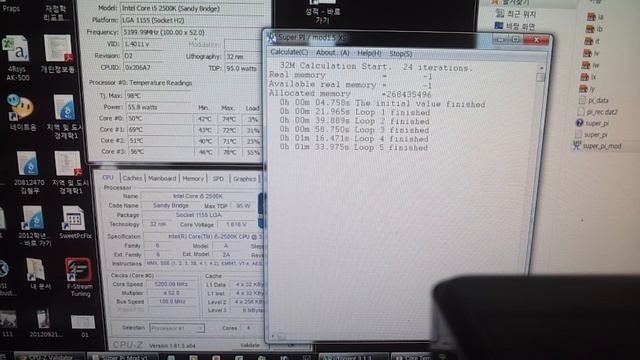
Task: Open the 네이트온 messenger desktop icon
Action: click(22, 113)
